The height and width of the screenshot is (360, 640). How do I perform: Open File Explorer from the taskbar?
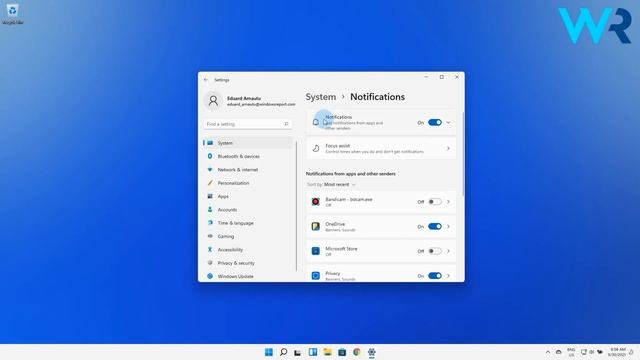click(327, 352)
